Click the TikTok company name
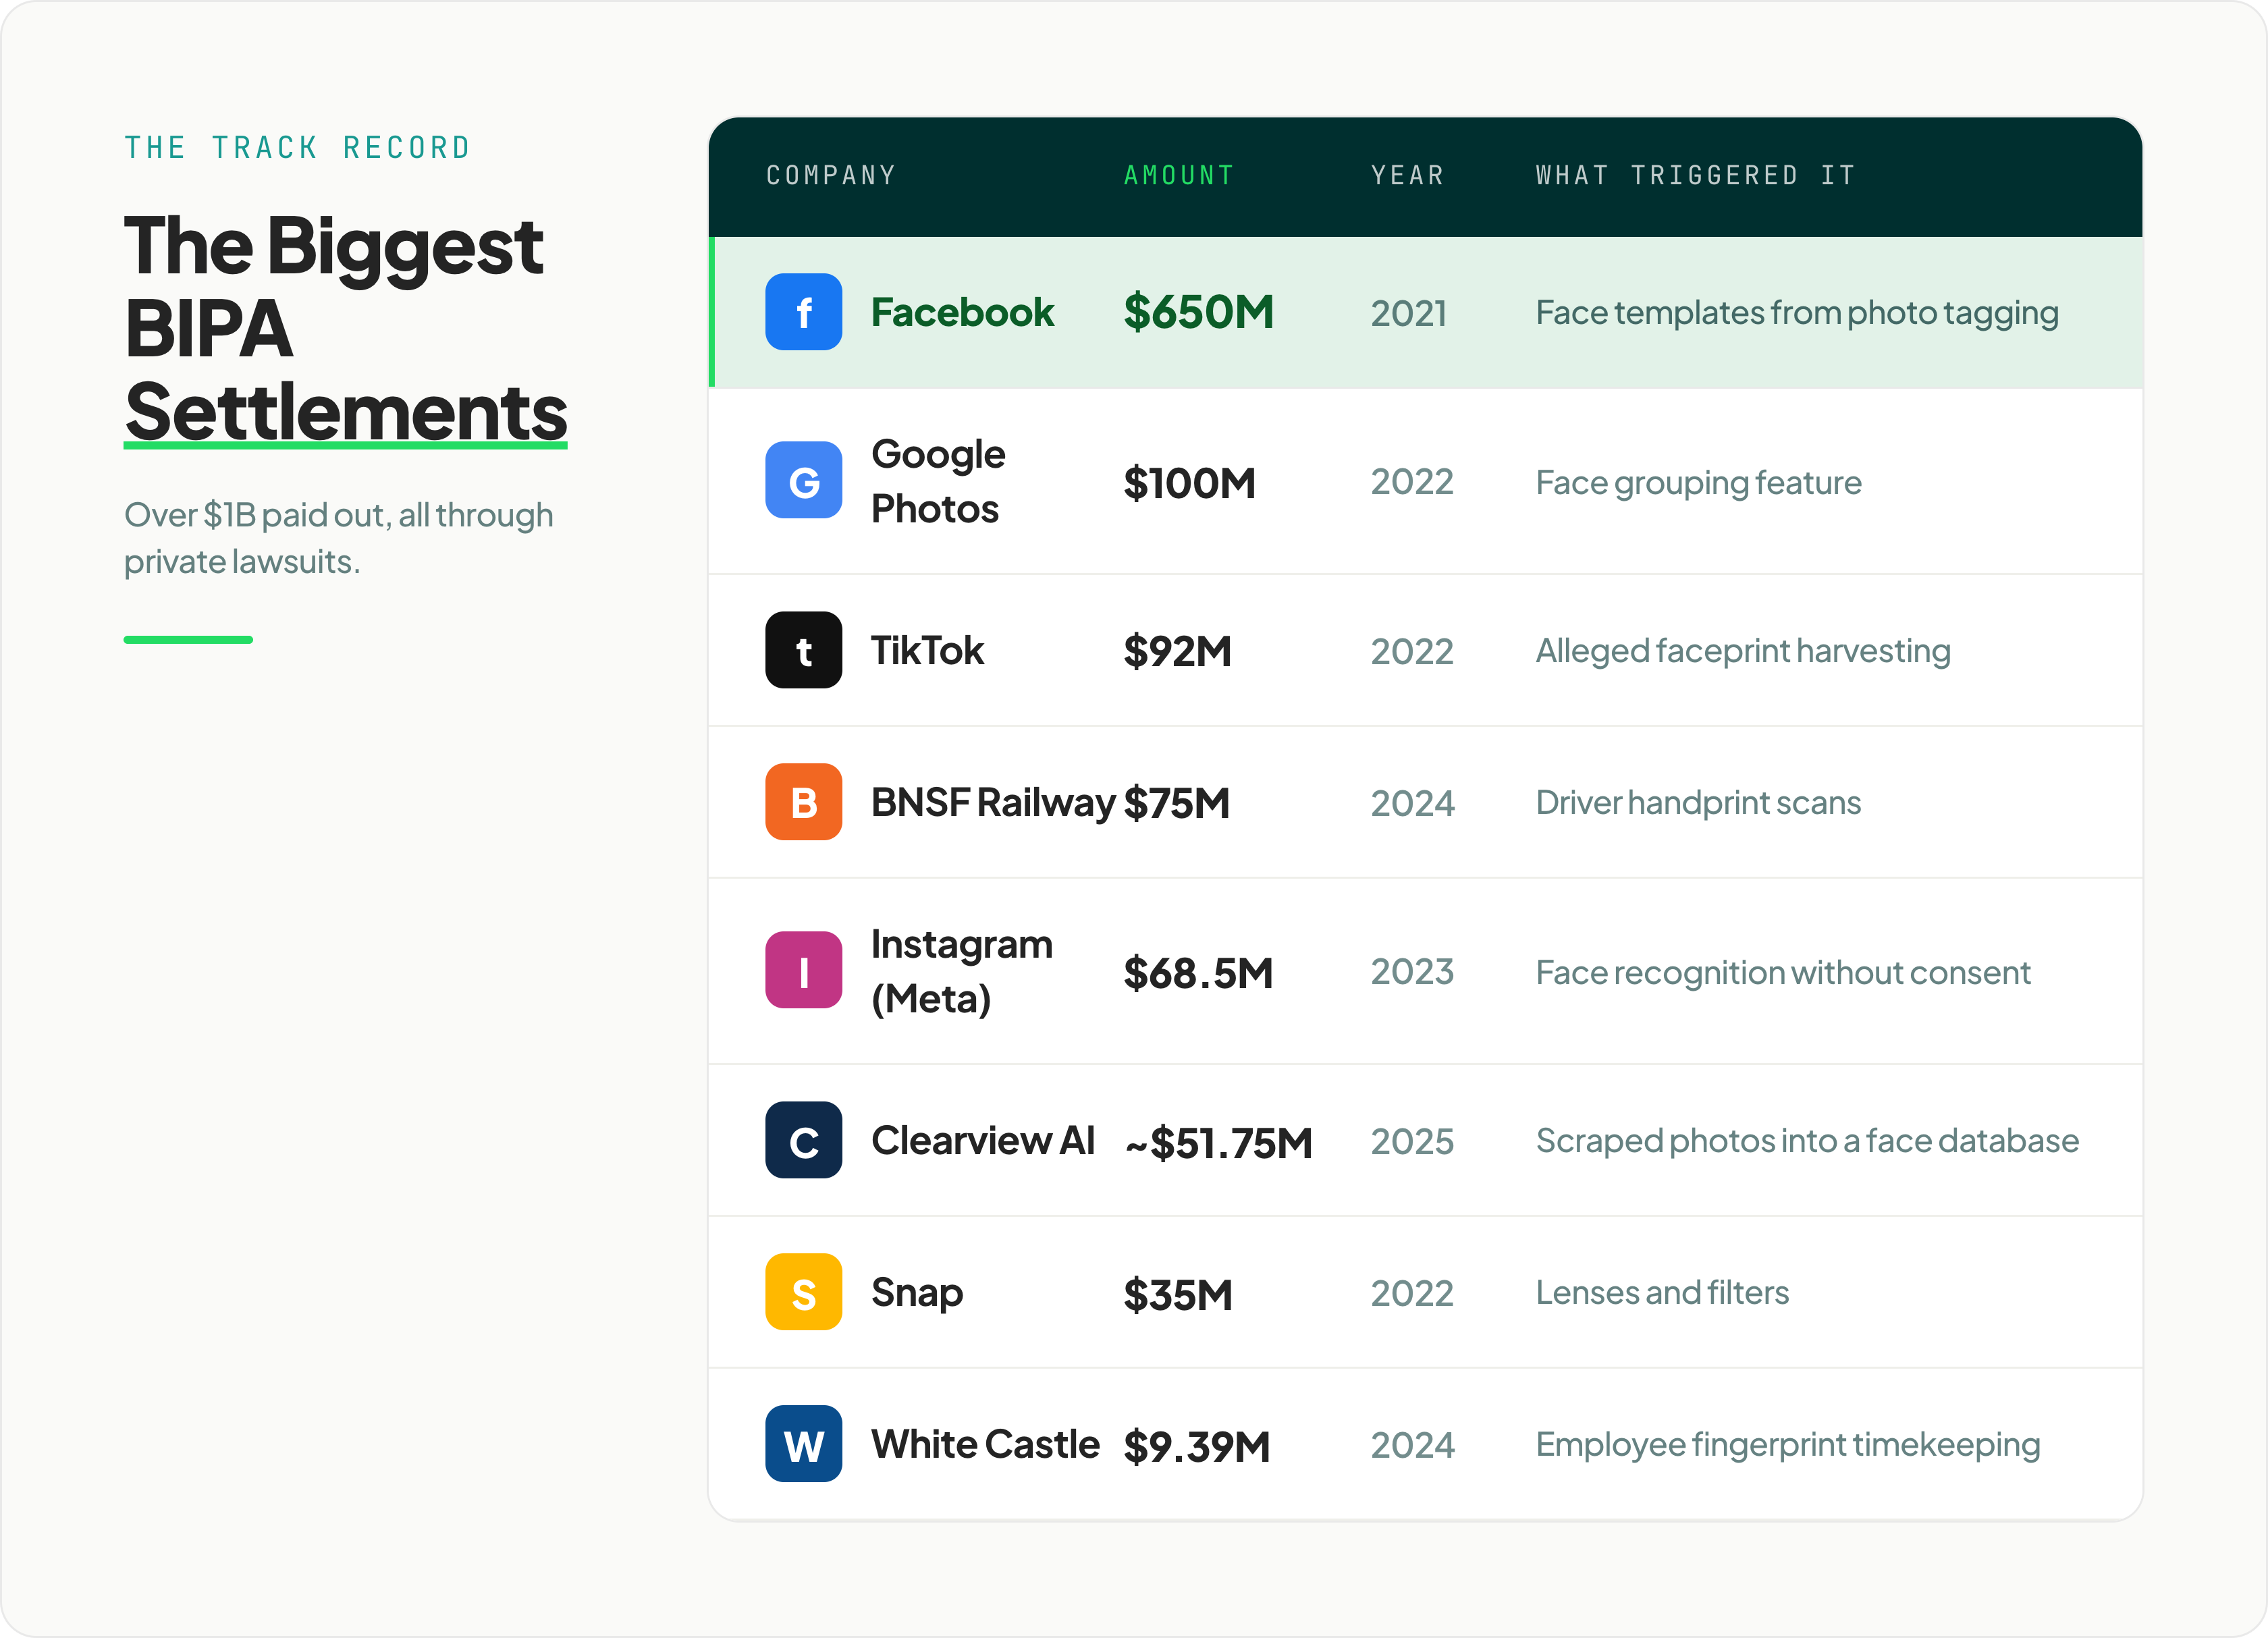This screenshot has width=2268, height=1638. [927, 650]
